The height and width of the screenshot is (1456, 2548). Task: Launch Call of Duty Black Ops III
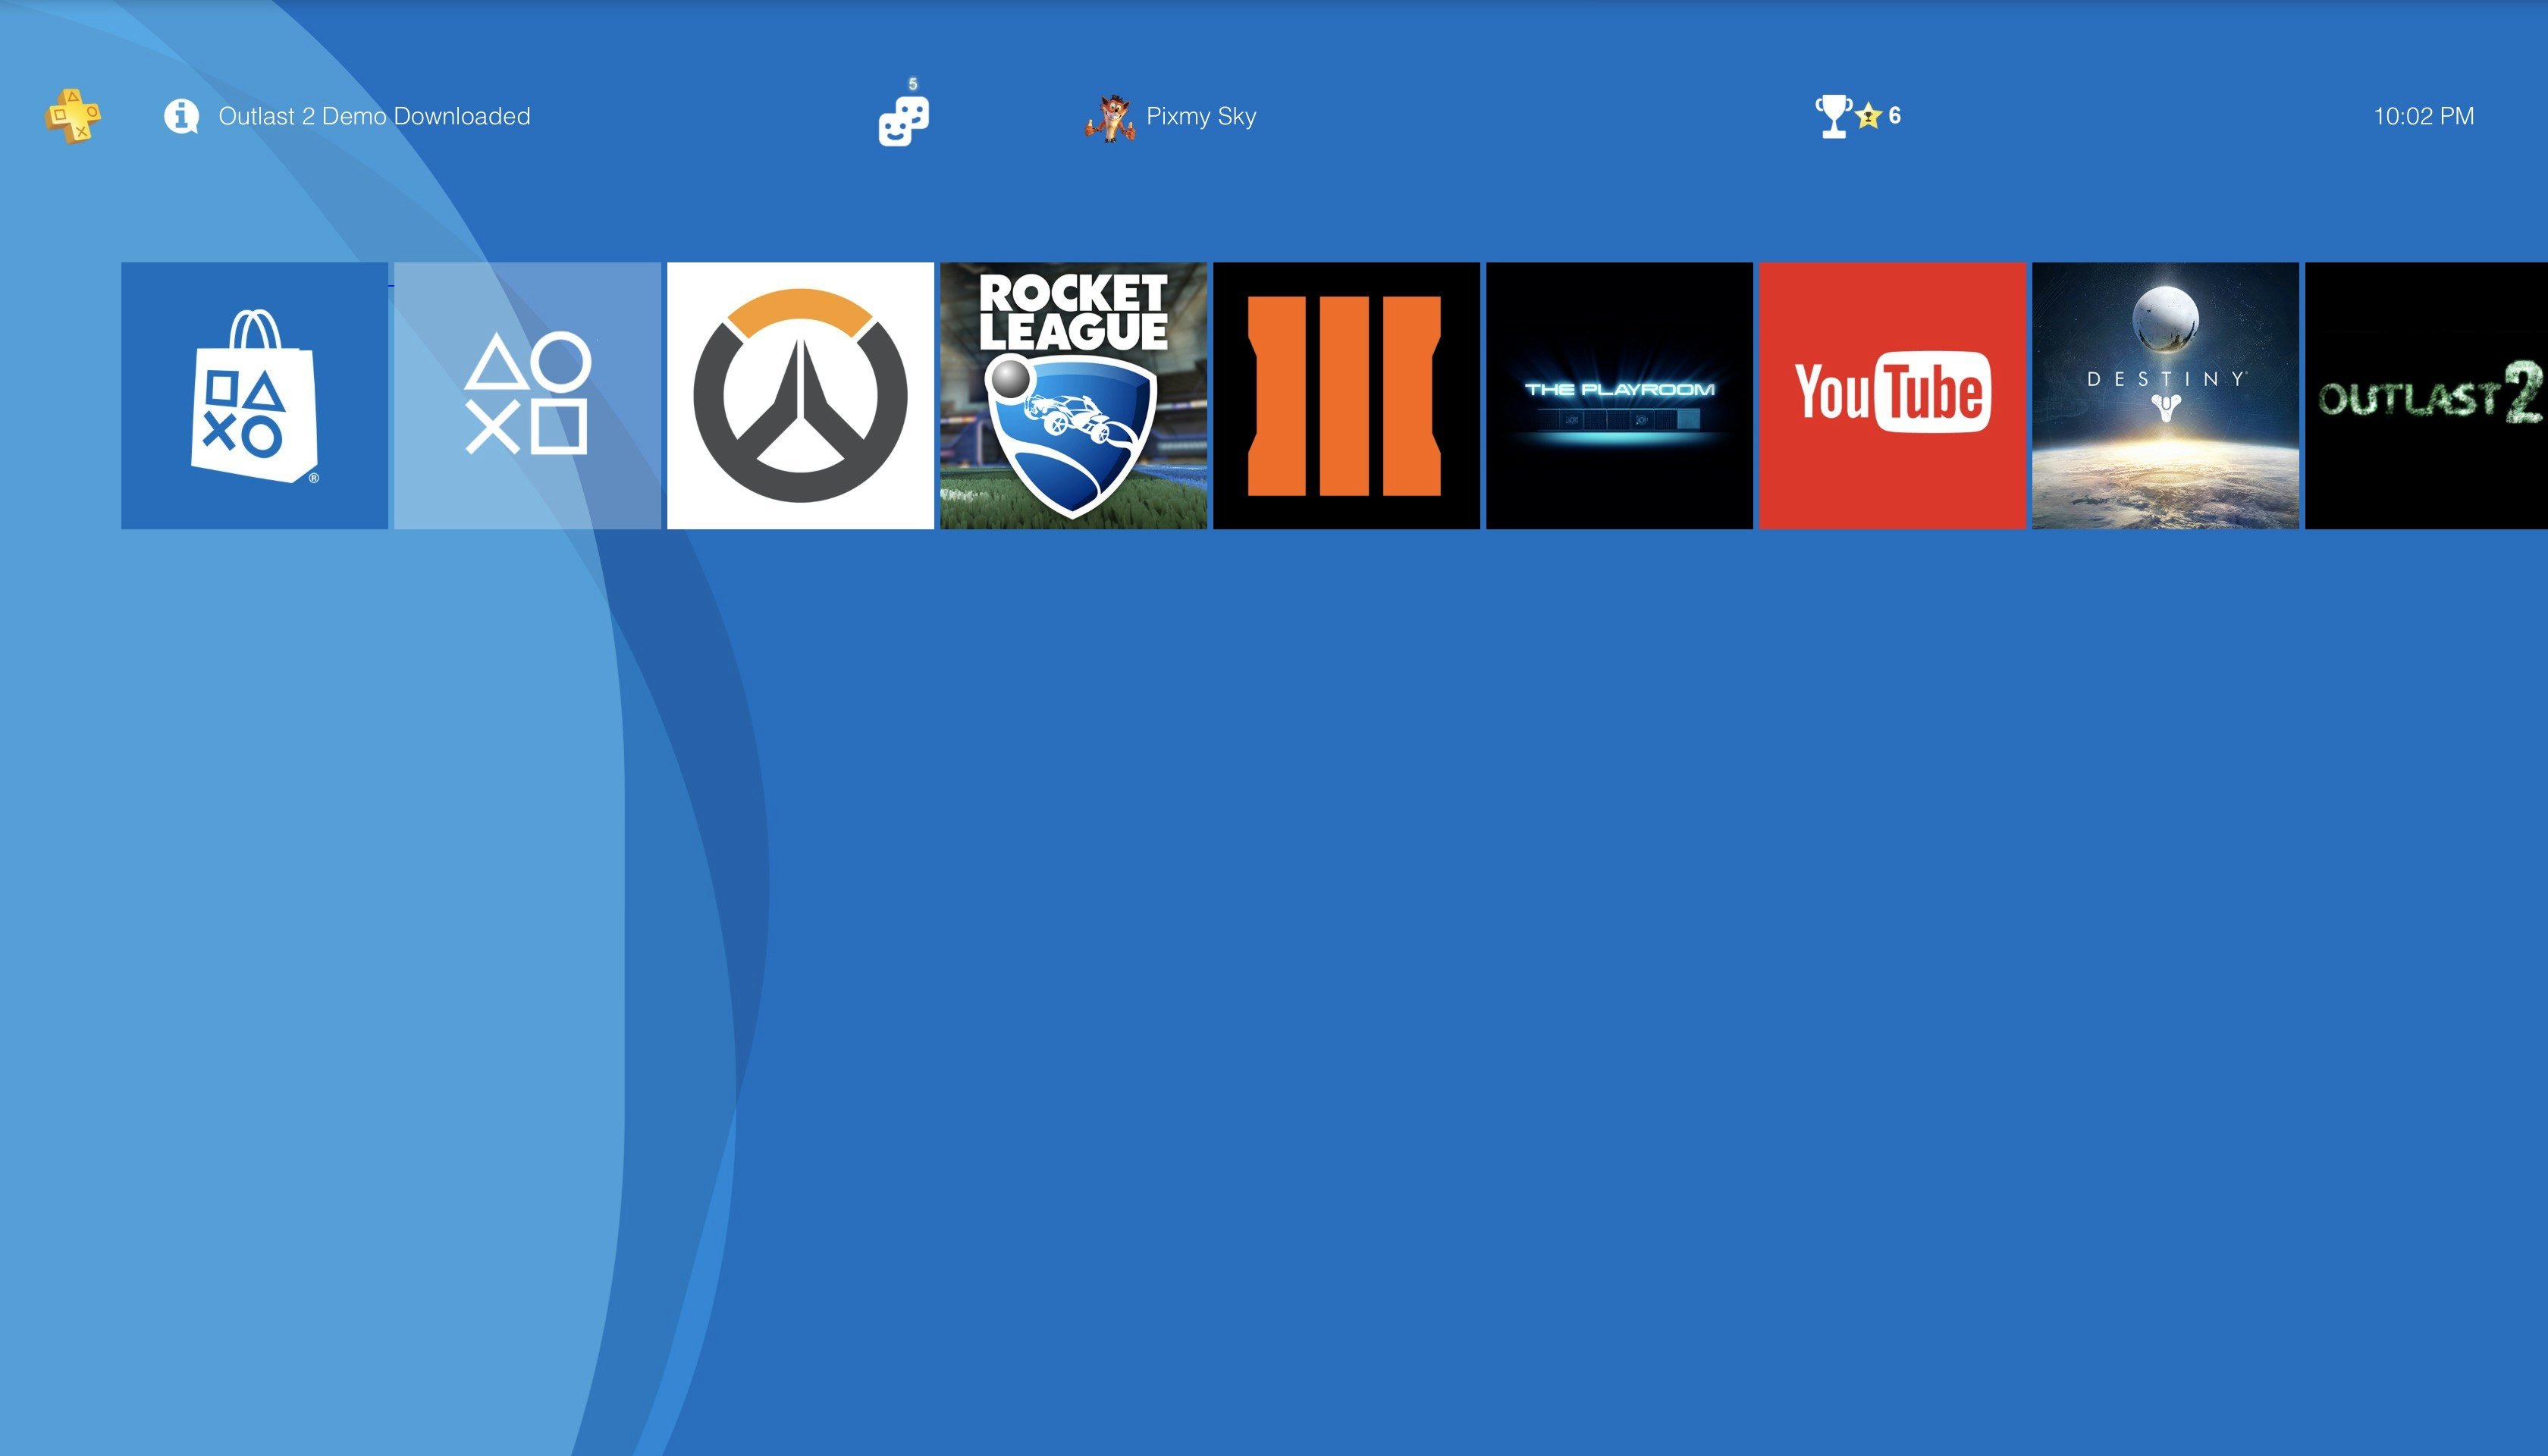coord(1346,395)
